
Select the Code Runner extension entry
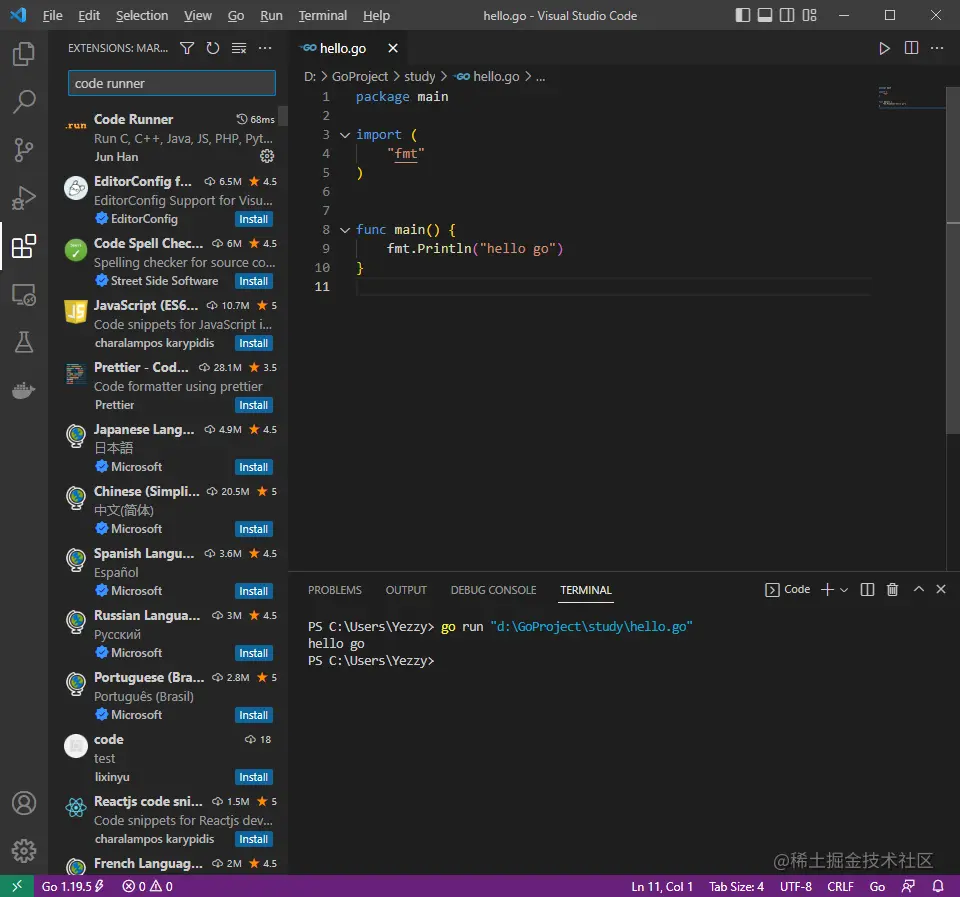[168, 138]
